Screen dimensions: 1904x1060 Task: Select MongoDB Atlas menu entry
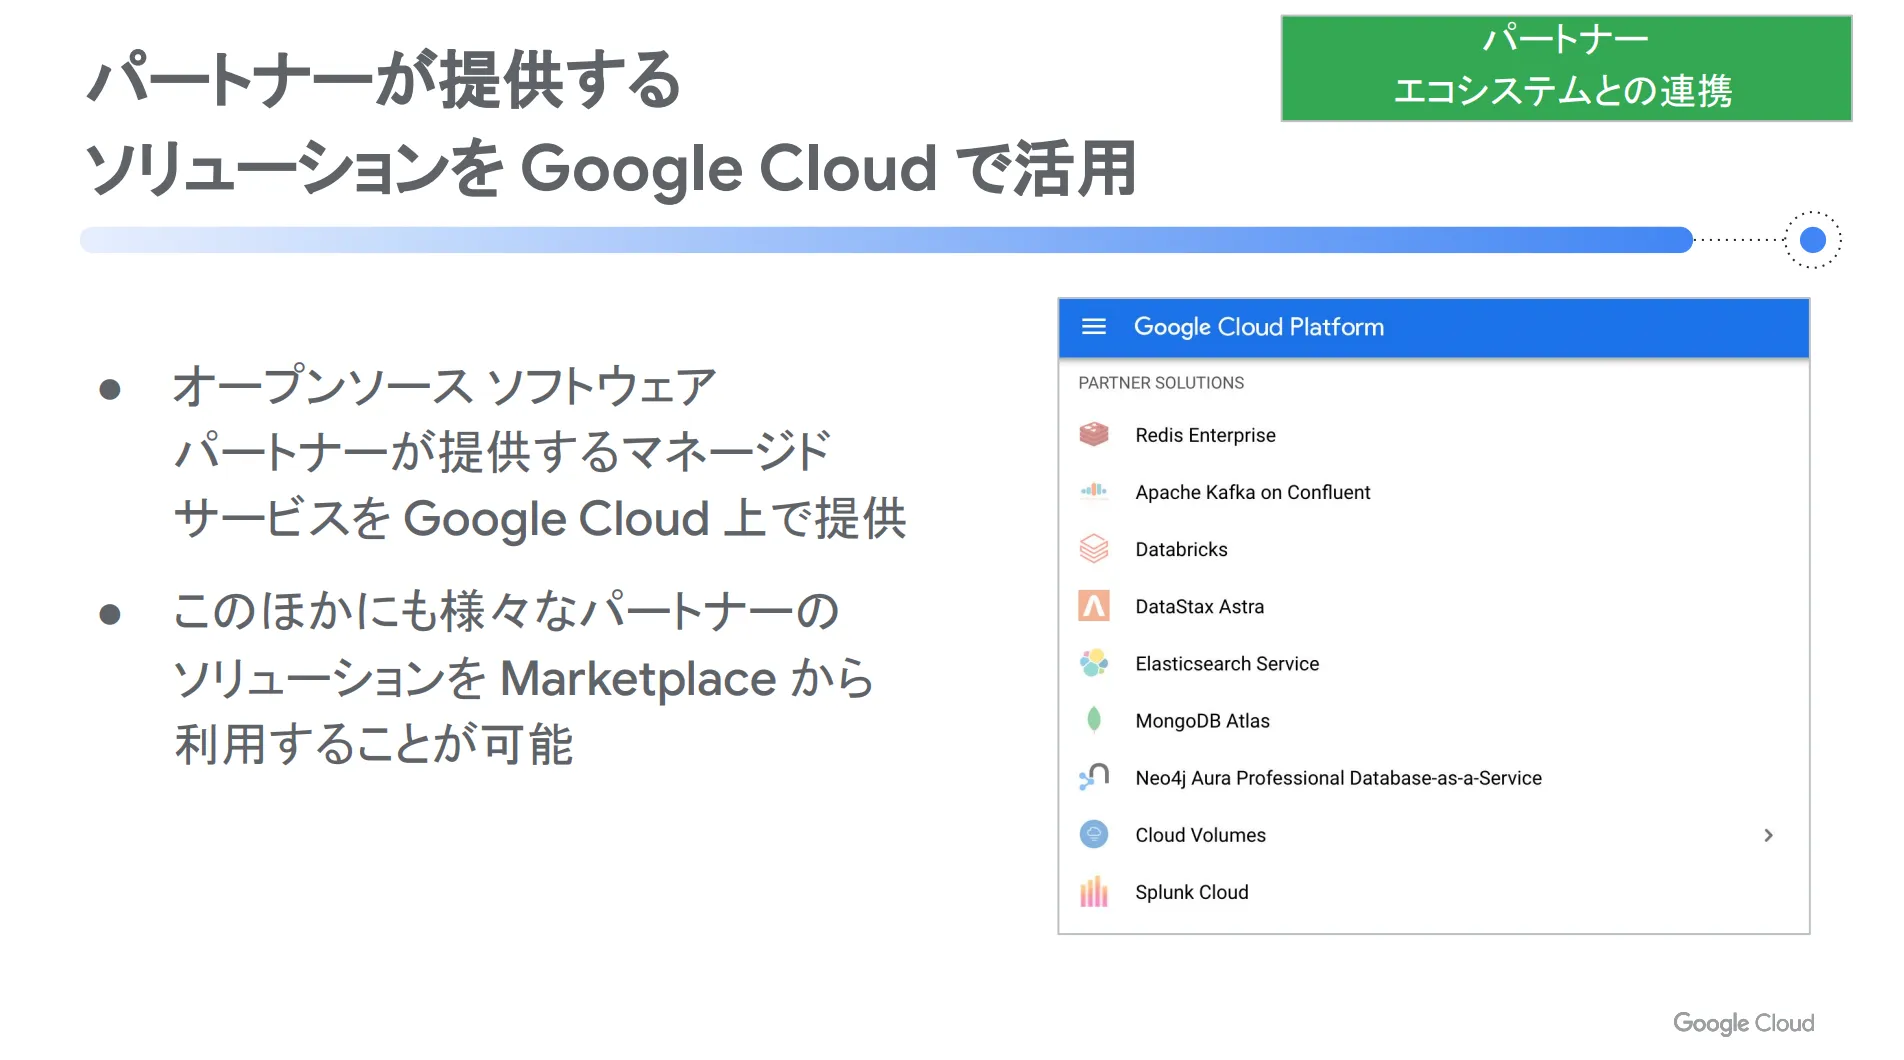pos(1433,720)
